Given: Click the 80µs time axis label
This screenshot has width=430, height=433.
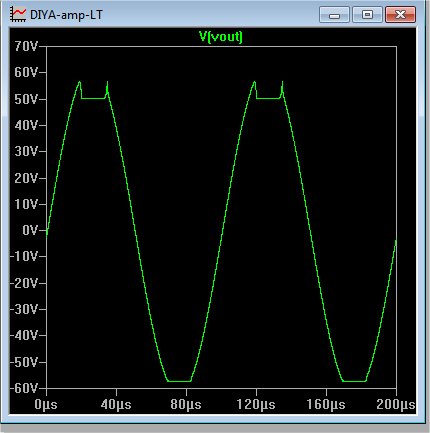Looking at the screenshot, I should click(x=186, y=404).
